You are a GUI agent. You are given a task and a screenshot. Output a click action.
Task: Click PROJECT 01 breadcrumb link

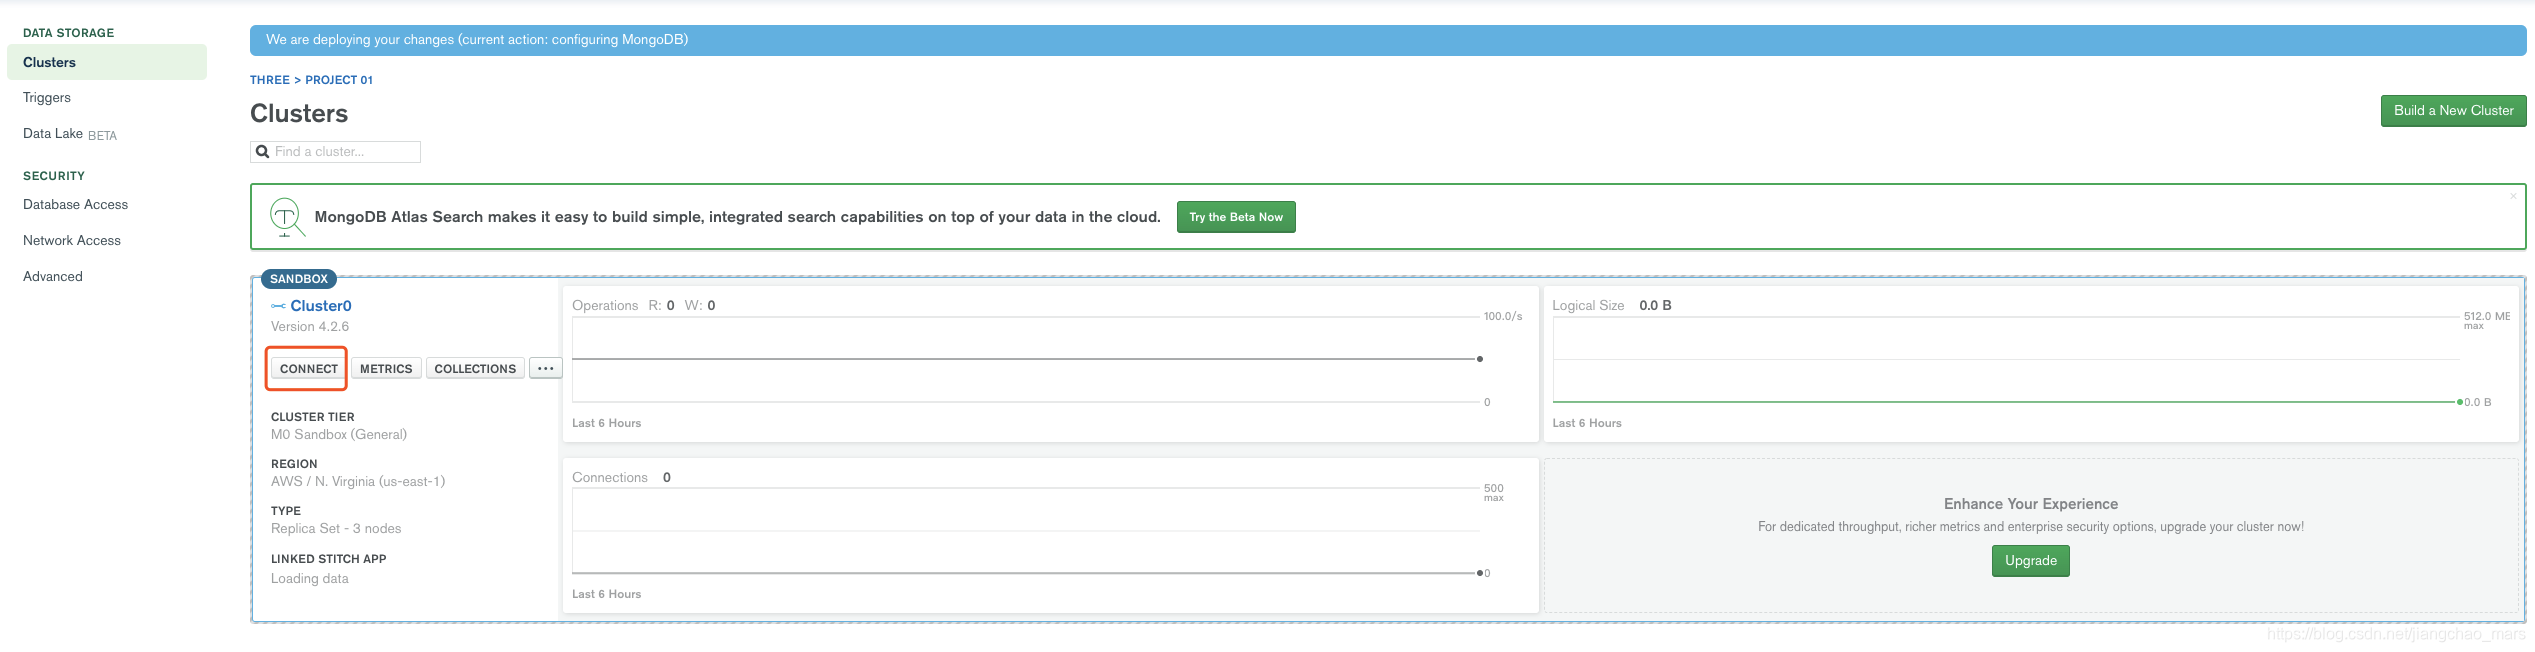coord(339,80)
